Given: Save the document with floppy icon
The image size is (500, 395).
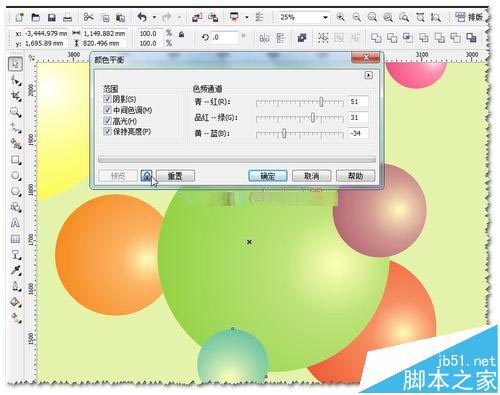Looking at the screenshot, I should 52,17.
